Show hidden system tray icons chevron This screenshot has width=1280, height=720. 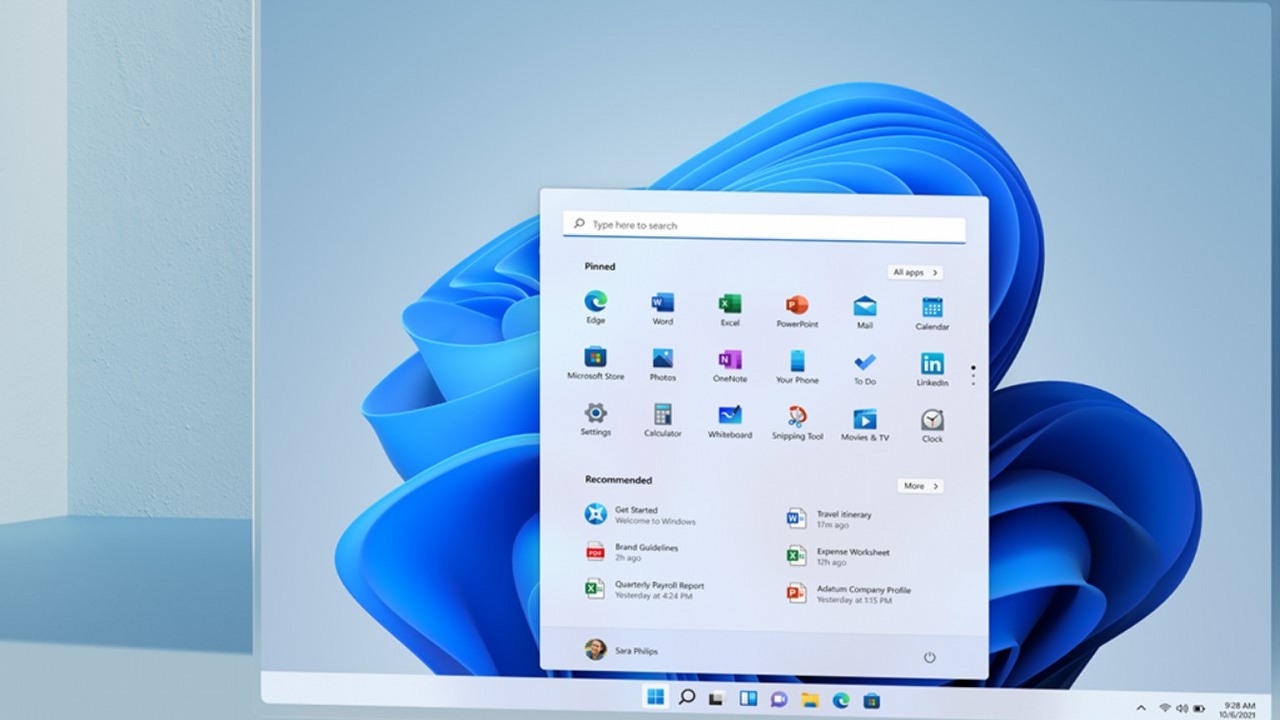(1139, 707)
